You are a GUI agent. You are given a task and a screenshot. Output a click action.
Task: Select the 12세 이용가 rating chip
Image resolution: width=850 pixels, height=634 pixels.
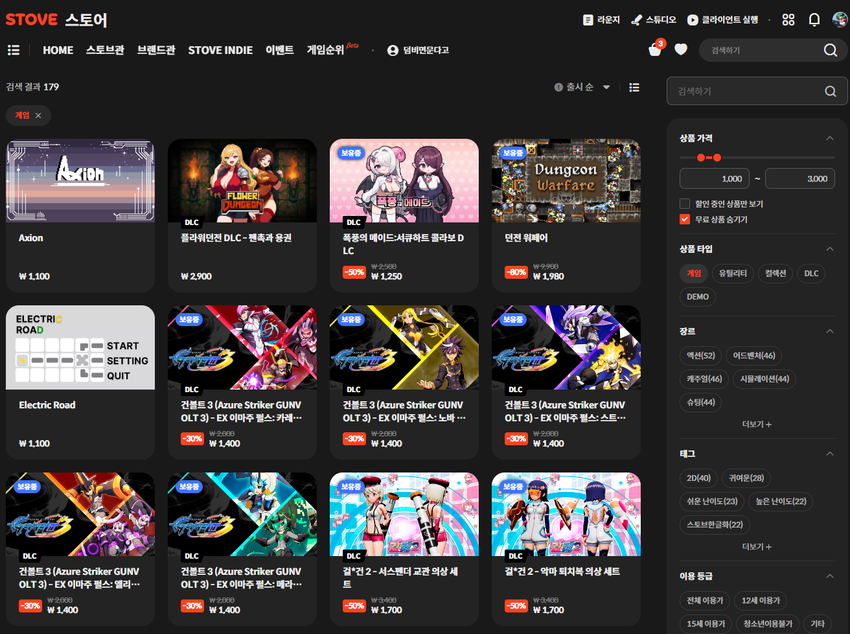click(761, 600)
